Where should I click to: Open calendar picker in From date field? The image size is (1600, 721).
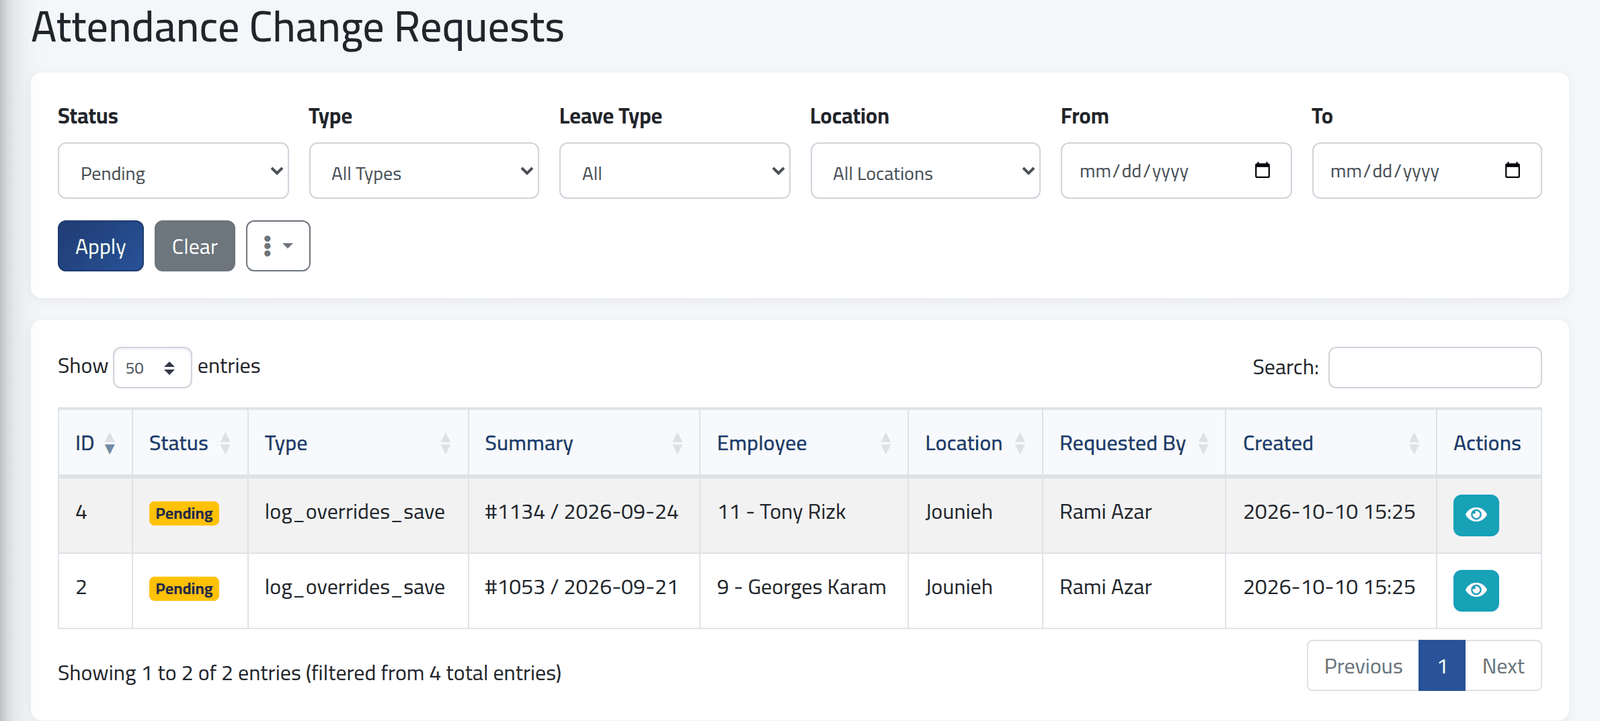click(x=1262, y=171)
